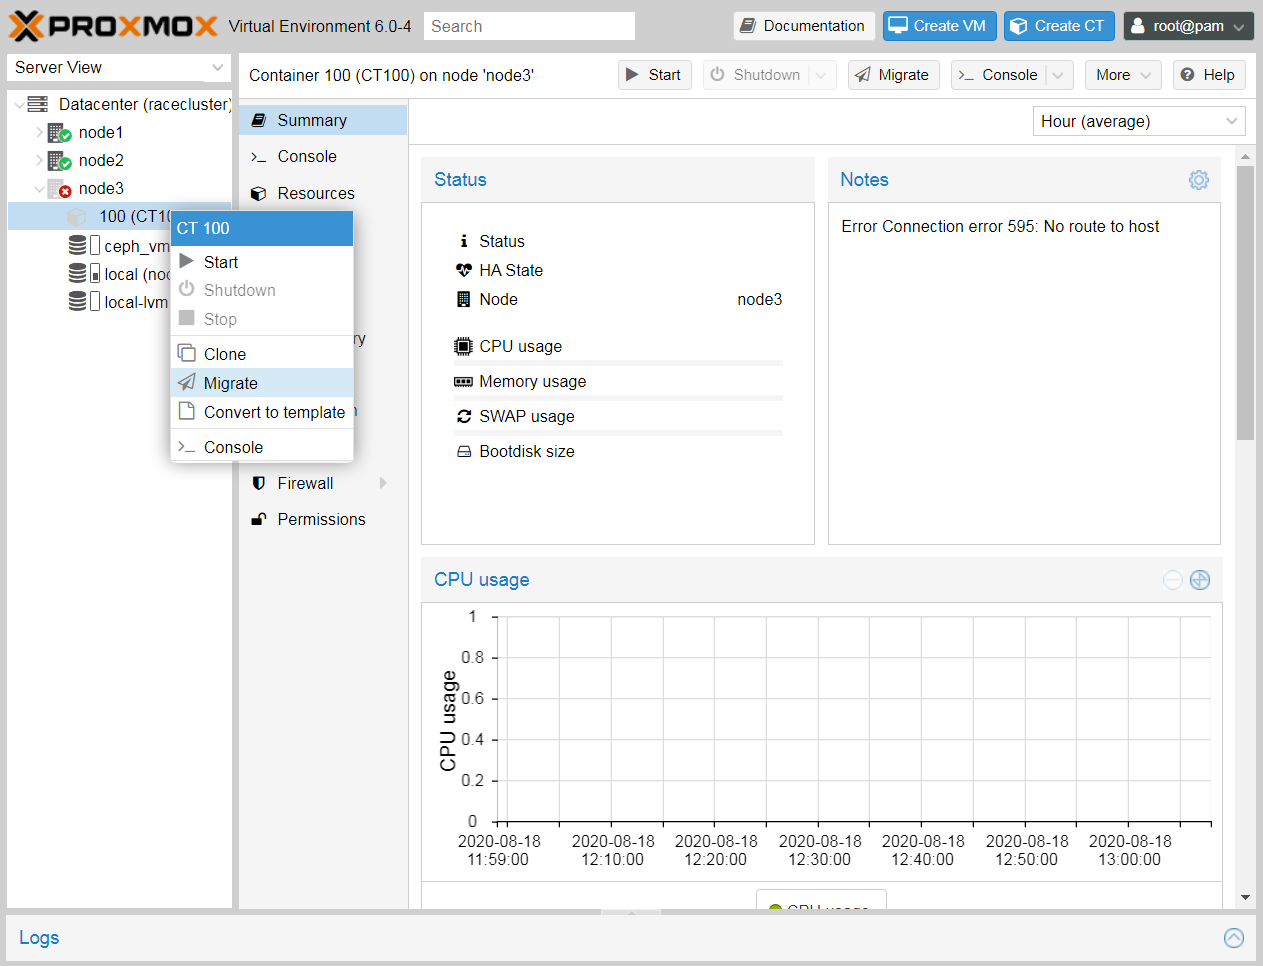The image size is (1263, 966).
Task: Click the toolbar Console button
Action: click(999, 75)
